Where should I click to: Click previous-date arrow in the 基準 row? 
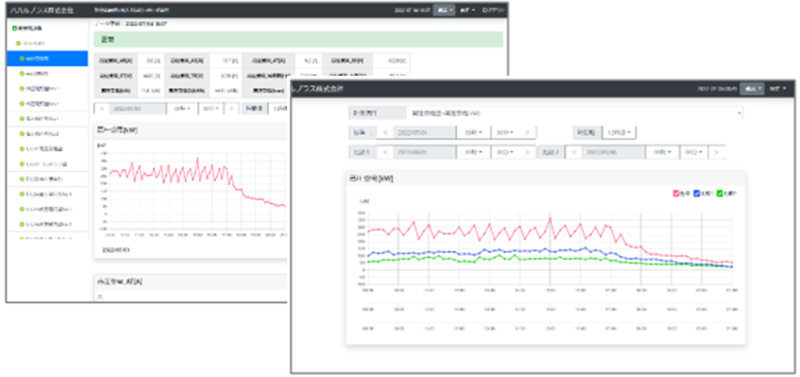click(x=385, y=132)
